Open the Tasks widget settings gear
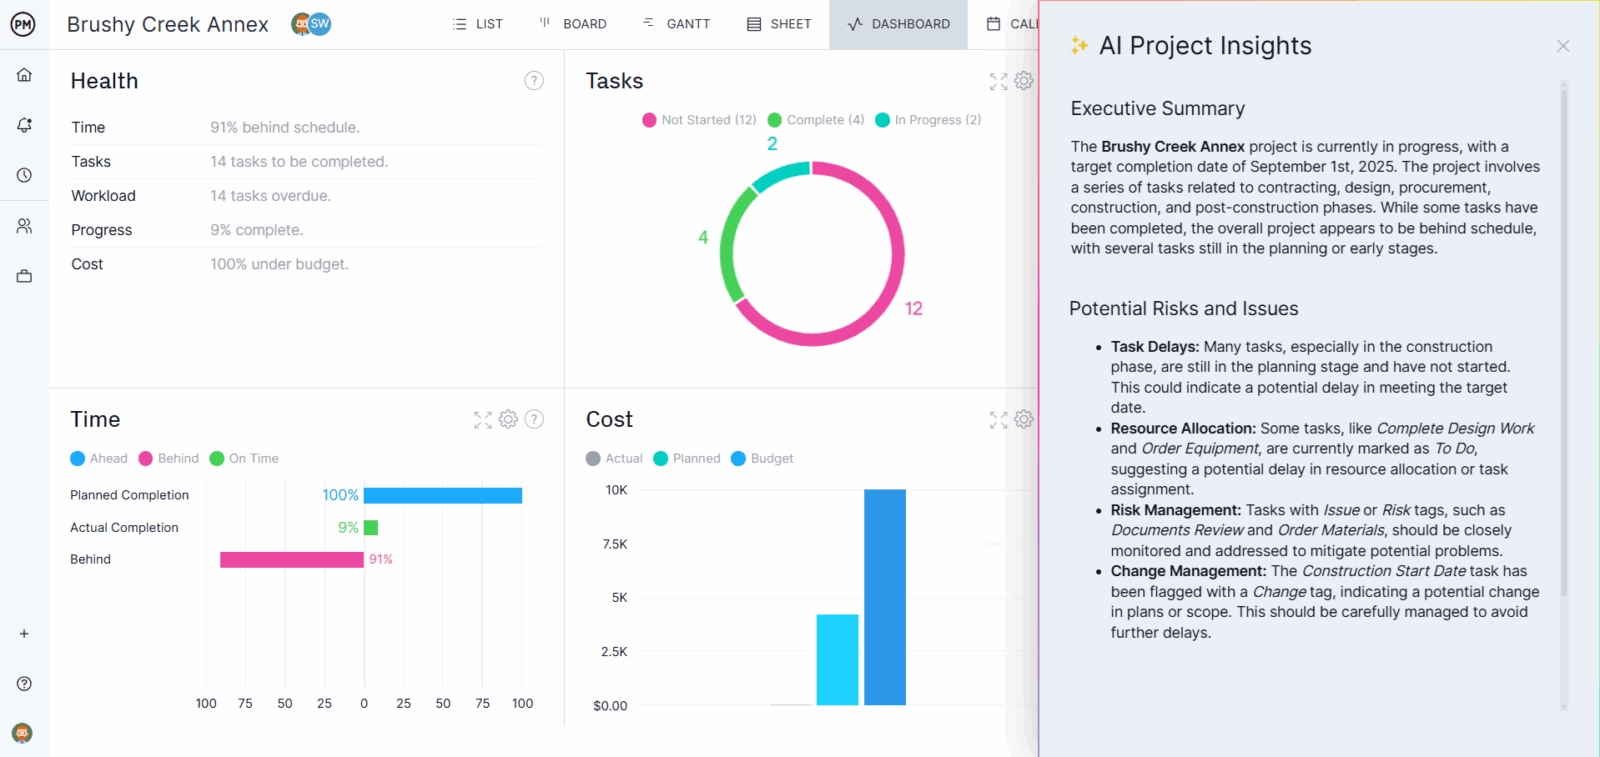This screenshot has width=1600, height=757. 1024,81
